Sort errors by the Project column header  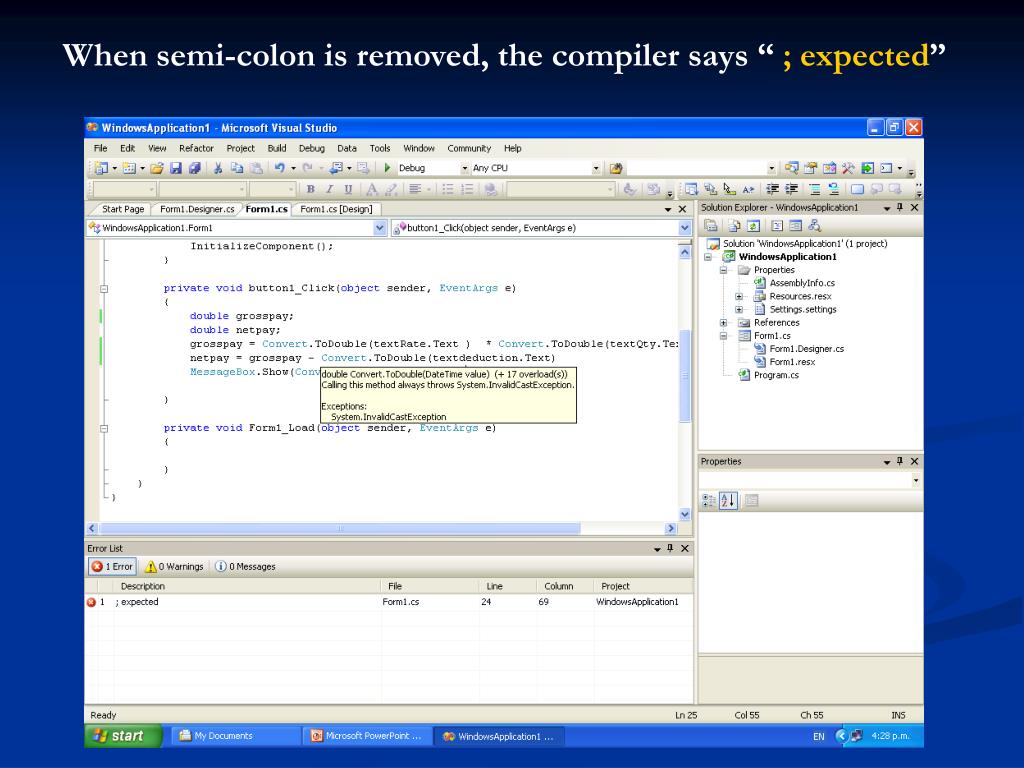coord(643,586)
